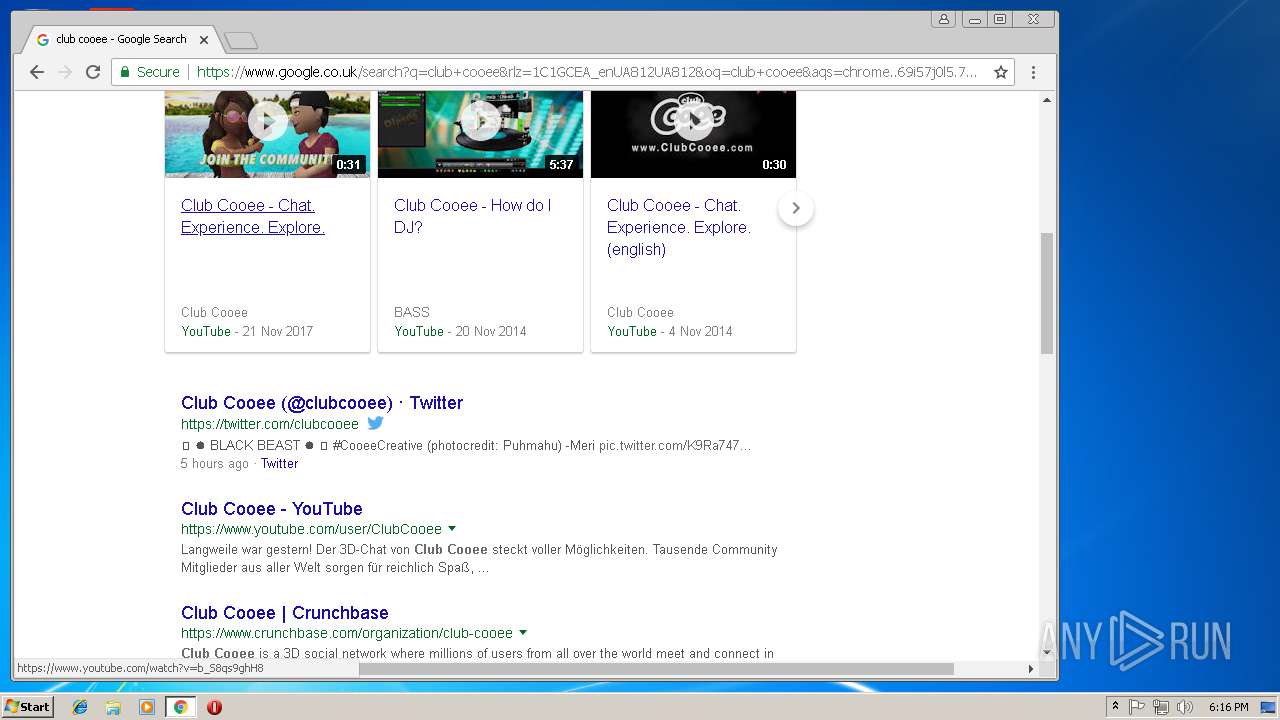Launch Internet Explorer from taskbar
This screenshot has width=1280, height=720.
pyautogui.click(x=80, y=707)
